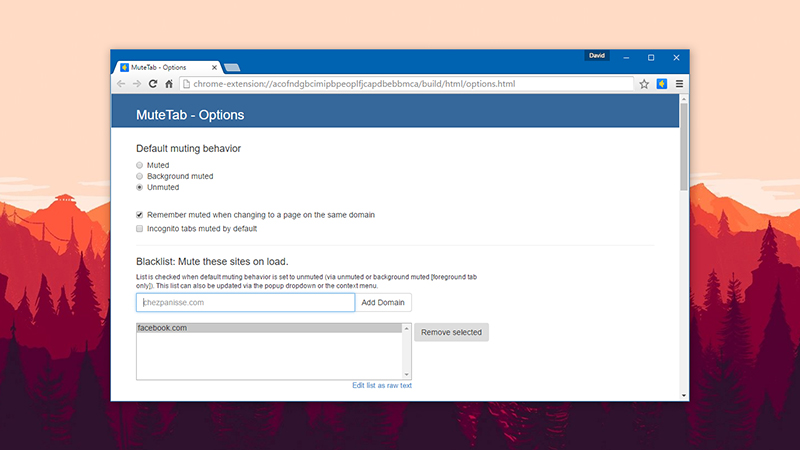
Task: Click the Default muting behavior heading
Action: tap(188, 148)
